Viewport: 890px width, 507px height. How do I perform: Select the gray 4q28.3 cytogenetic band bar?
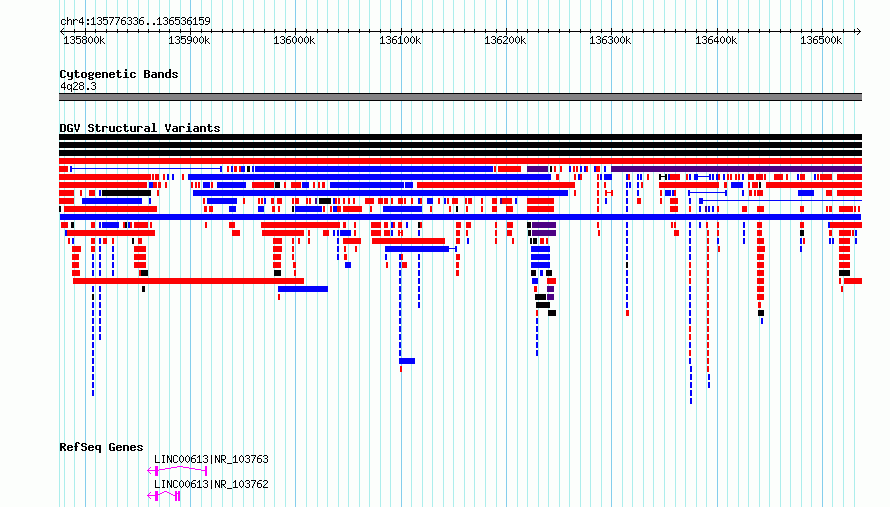(x=460, y=97)
